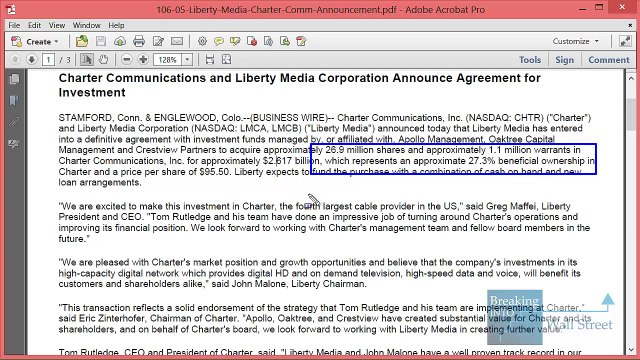Click the 128% zoom value field
This screenshot has height=360, width=640.
(x=167, y=60)
